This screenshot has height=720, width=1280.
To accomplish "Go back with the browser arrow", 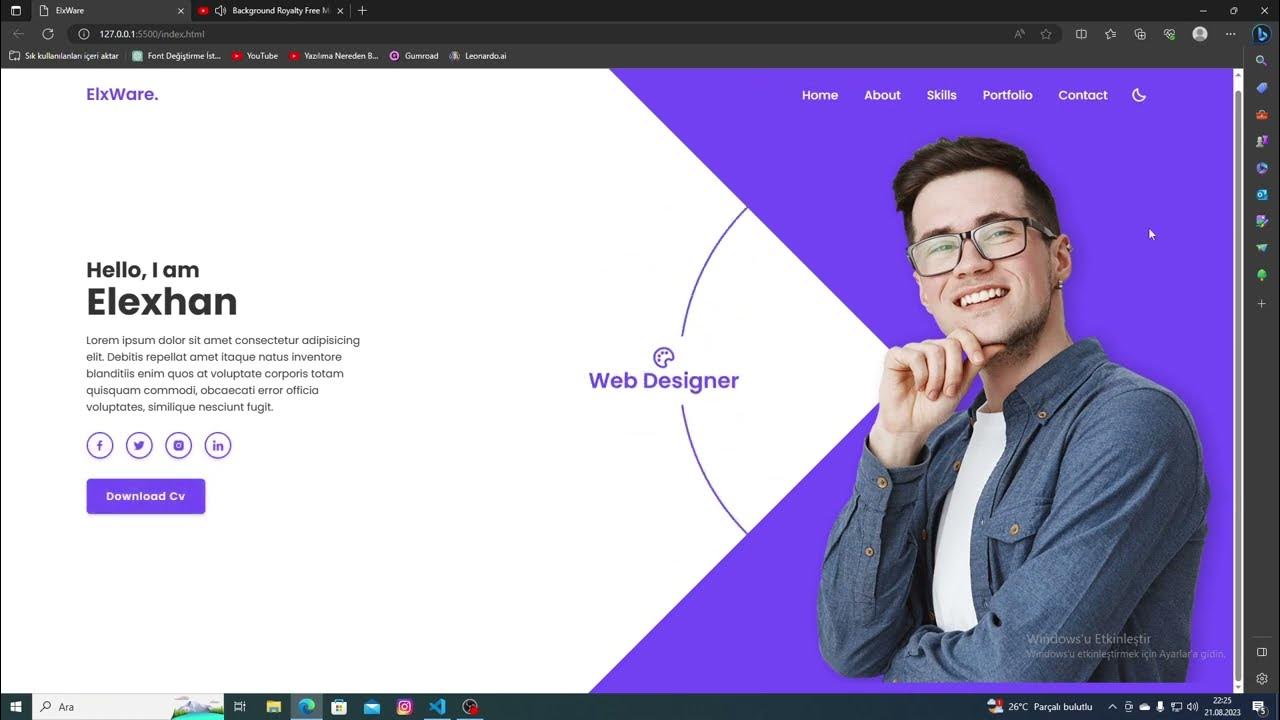I will [18, 34].
